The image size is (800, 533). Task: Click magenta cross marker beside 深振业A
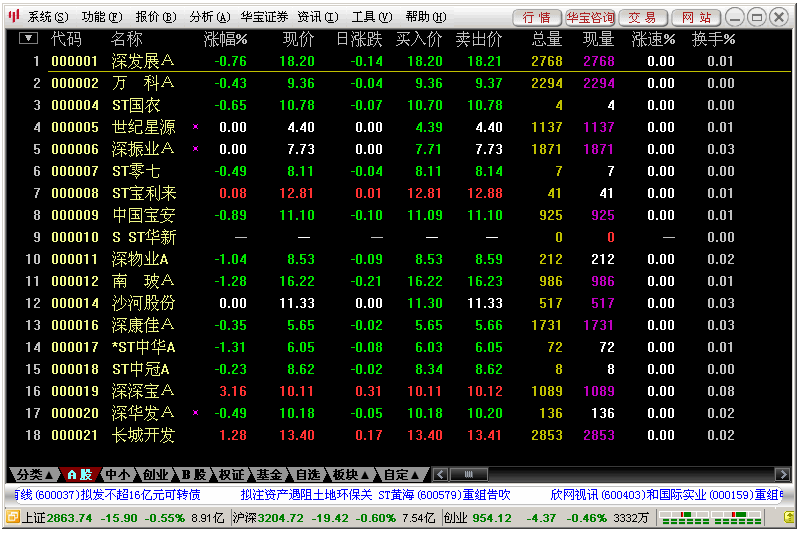coord(195,148)
